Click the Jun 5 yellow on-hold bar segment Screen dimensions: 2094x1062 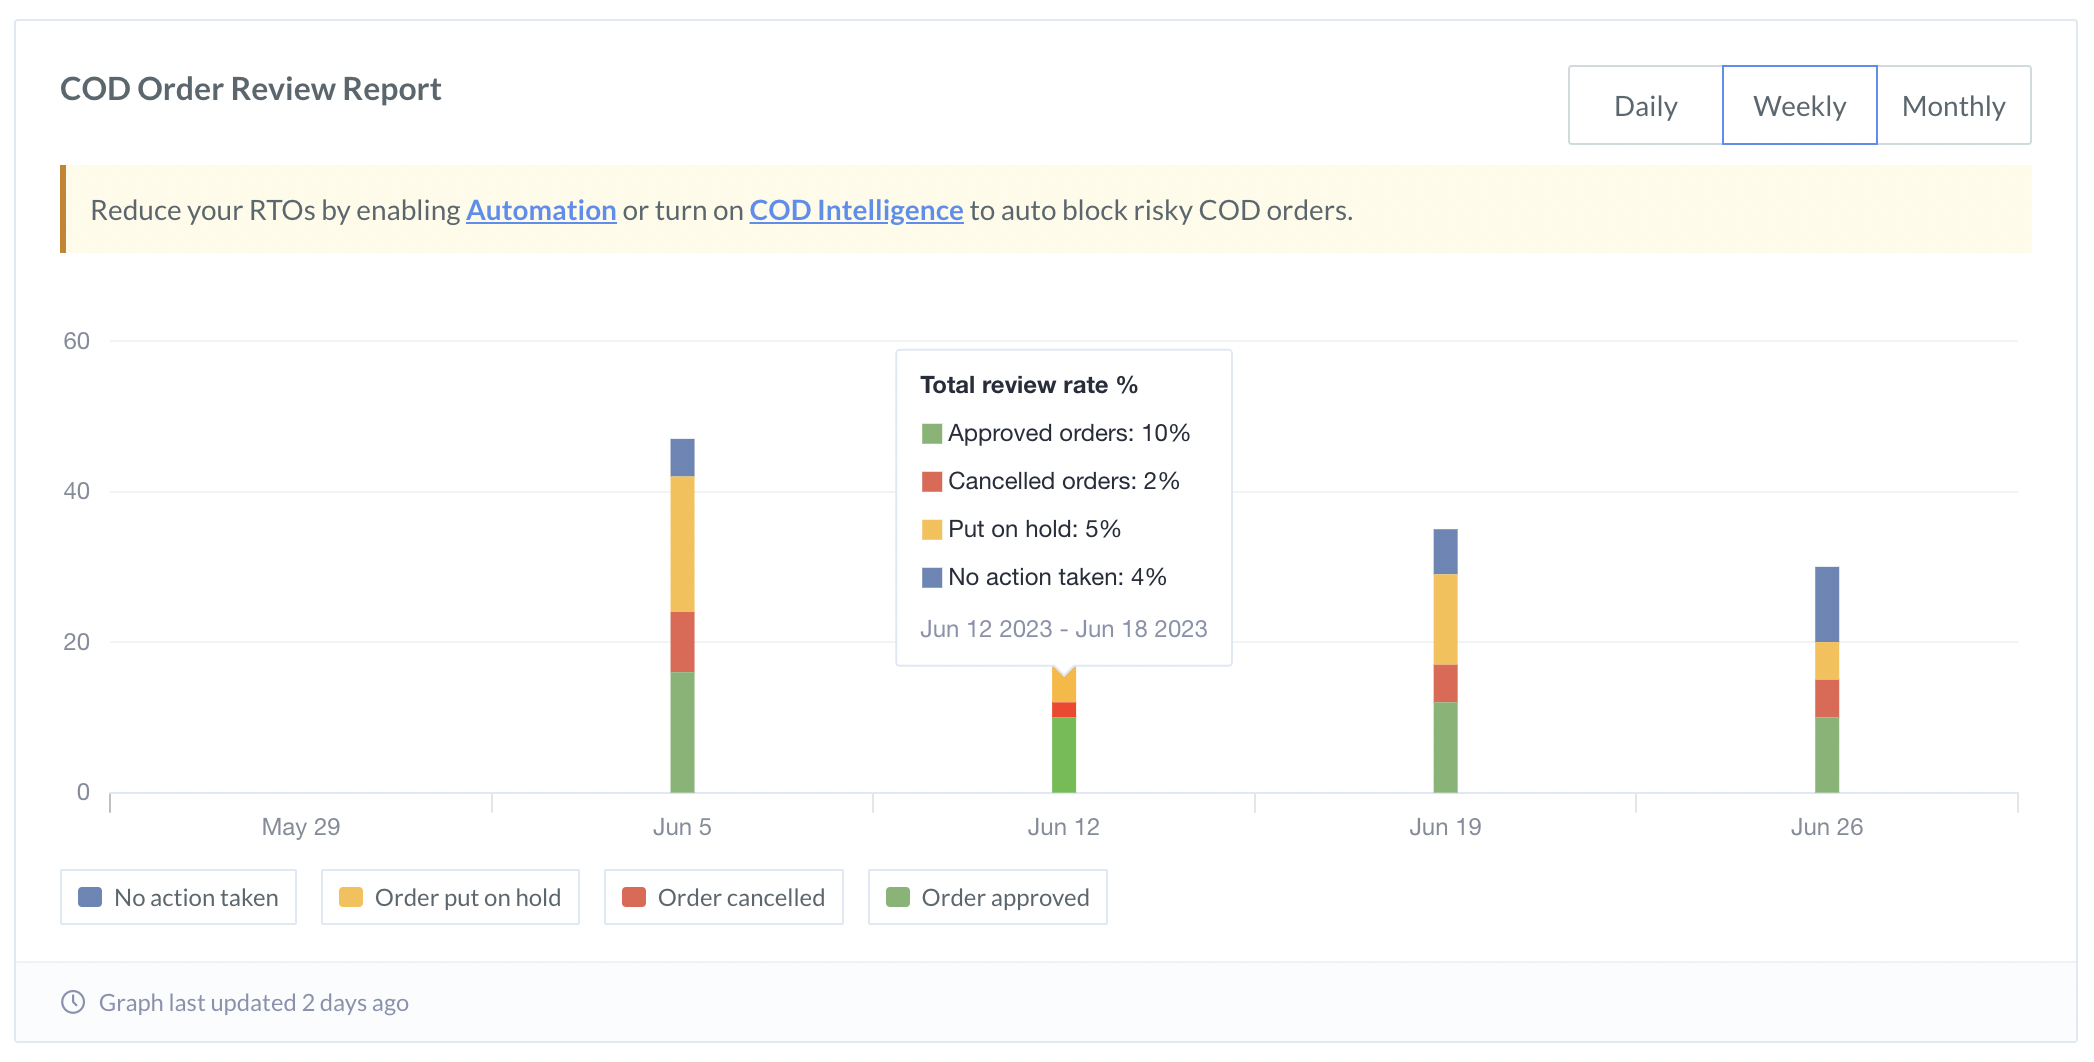(682, 544)
